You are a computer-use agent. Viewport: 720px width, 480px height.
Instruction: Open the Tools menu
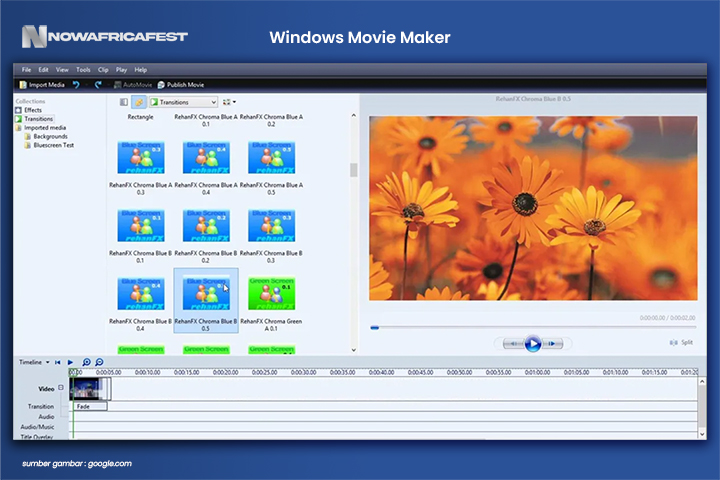pos(83,70)
